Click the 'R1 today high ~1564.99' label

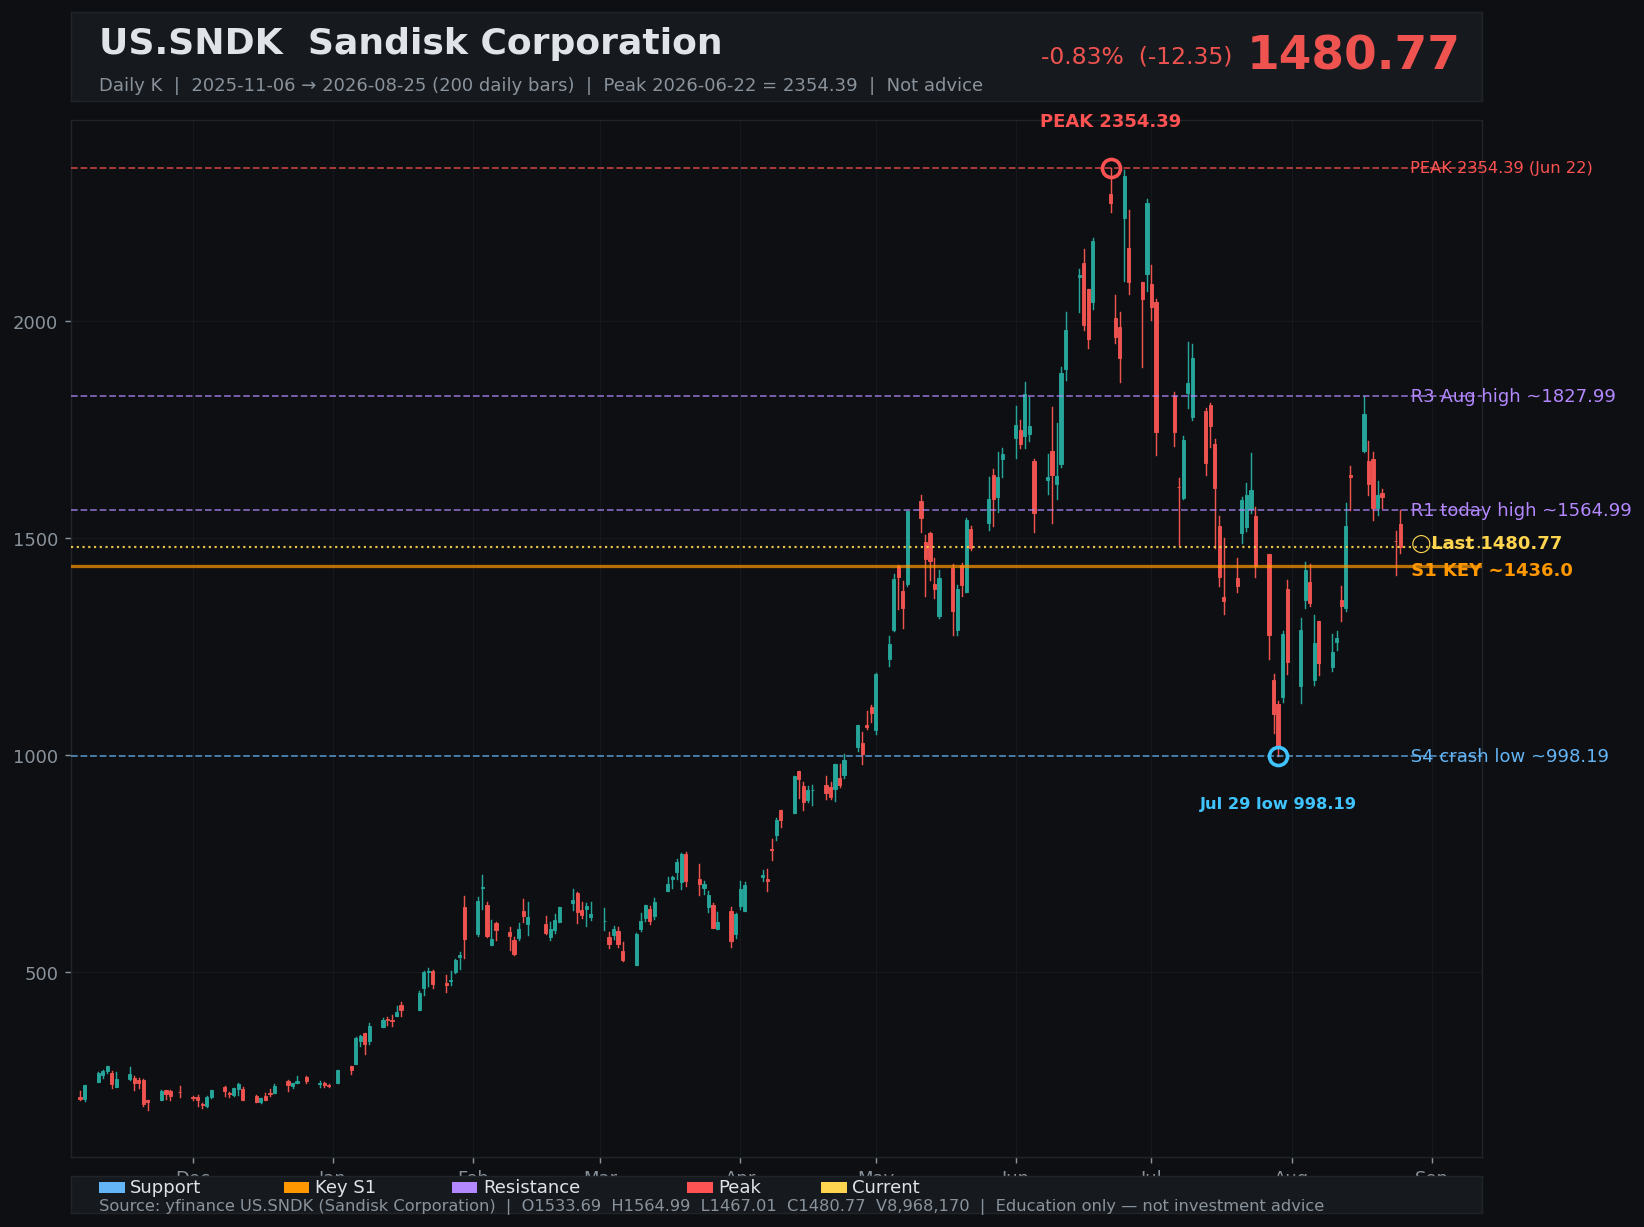pos(1521,510)
